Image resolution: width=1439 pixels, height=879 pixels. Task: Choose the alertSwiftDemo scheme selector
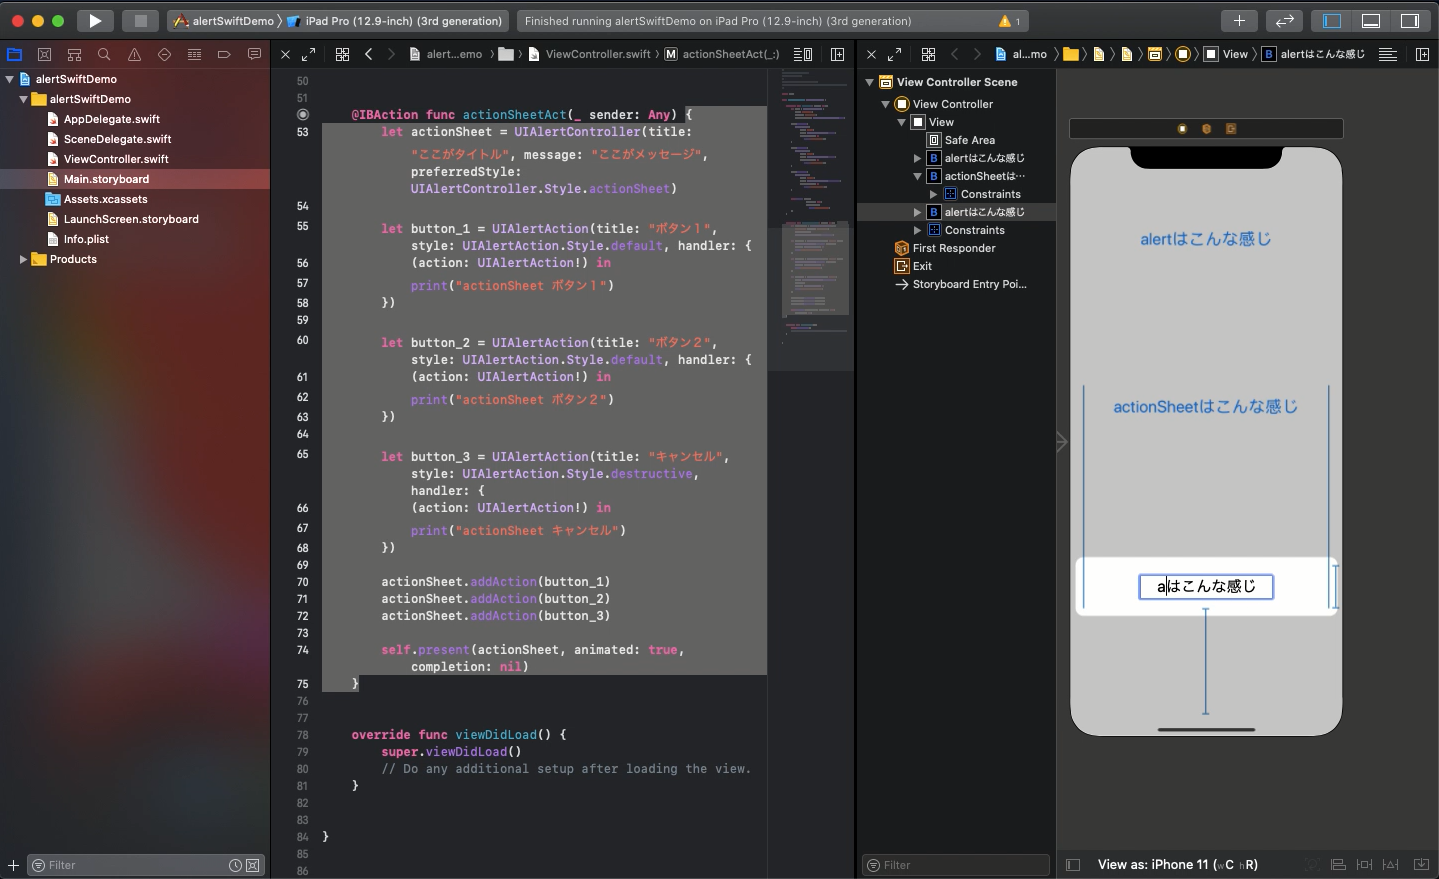pos(224,21)
